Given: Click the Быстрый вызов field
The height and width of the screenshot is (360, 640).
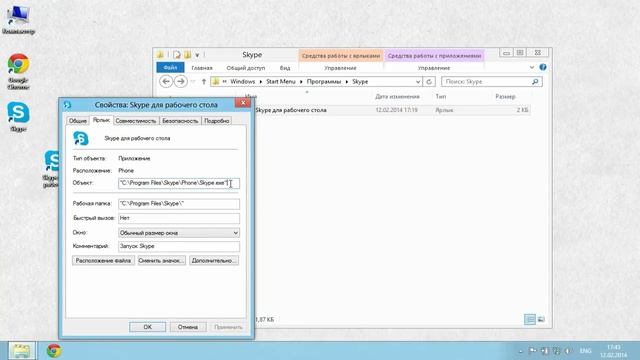Looking at the screenshot, I should pyautogui.click(x=179, y=218).
